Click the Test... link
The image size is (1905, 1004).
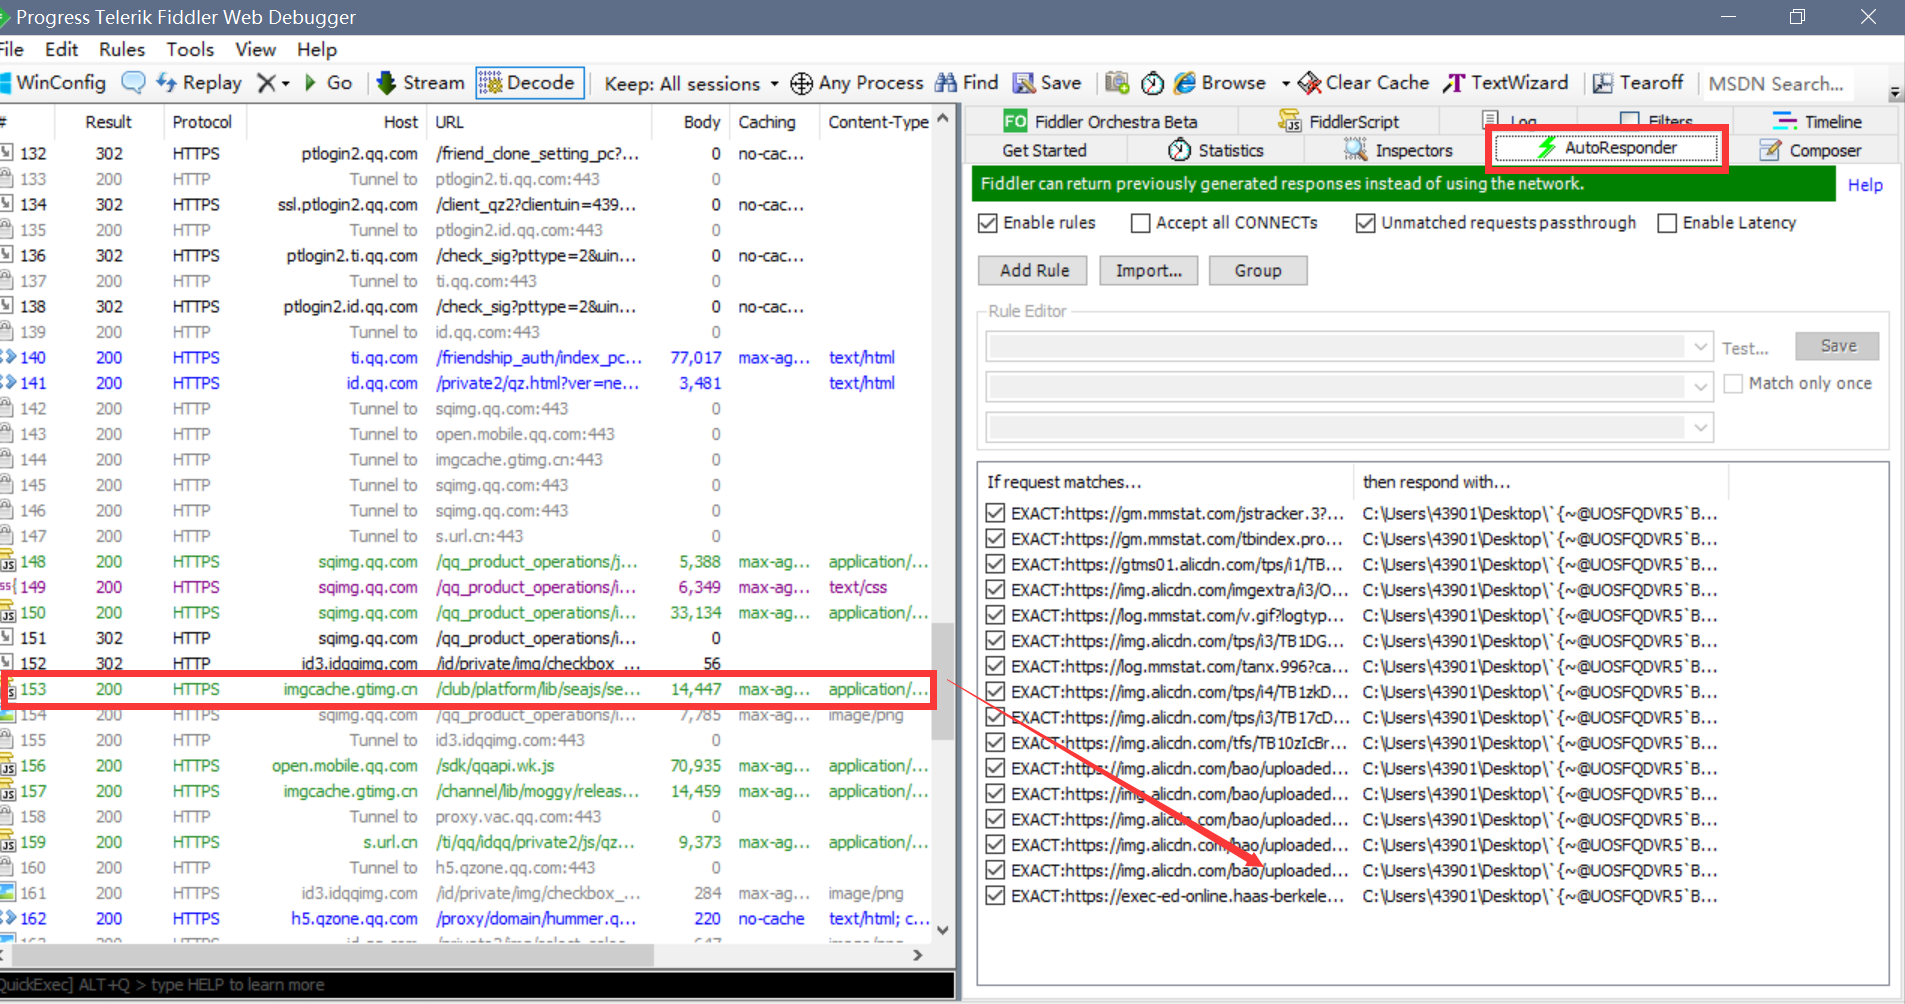[1744, 348]
